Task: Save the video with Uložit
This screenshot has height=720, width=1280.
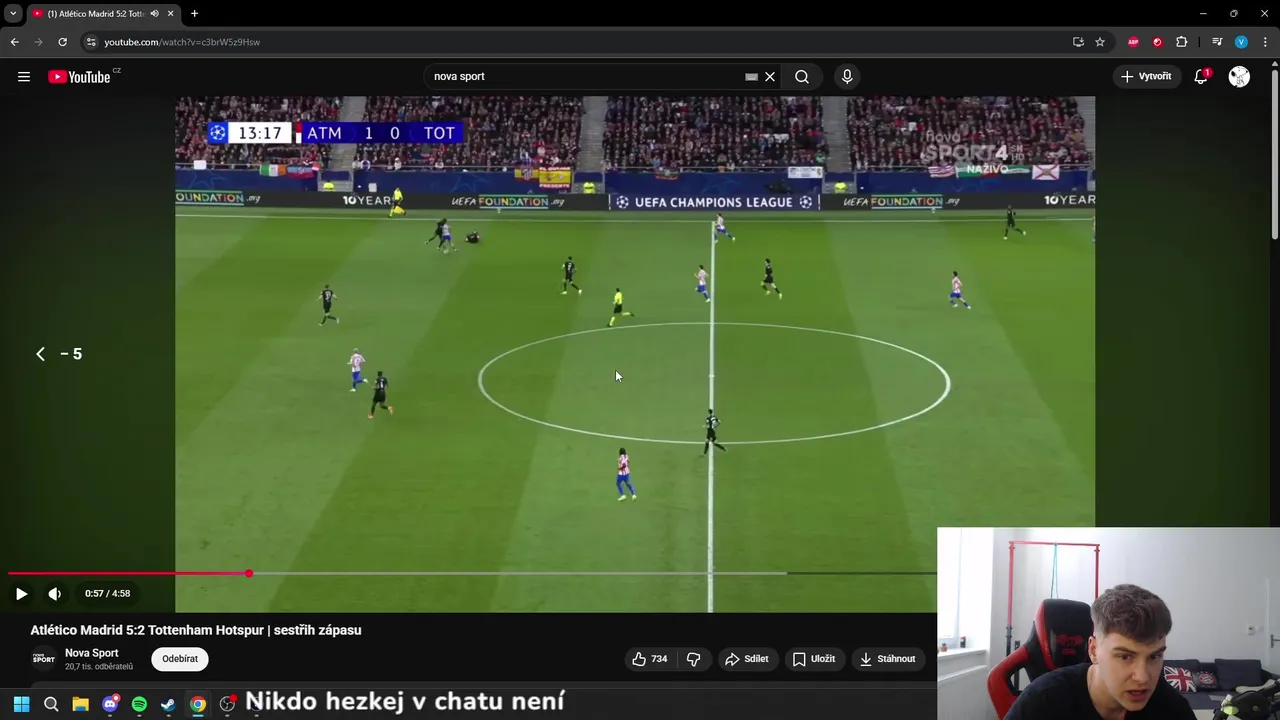Action: click(x=814, y=659)
